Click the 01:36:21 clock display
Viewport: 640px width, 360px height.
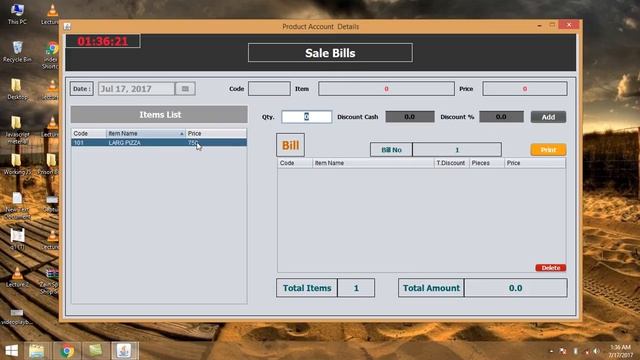tap(103, 41)
